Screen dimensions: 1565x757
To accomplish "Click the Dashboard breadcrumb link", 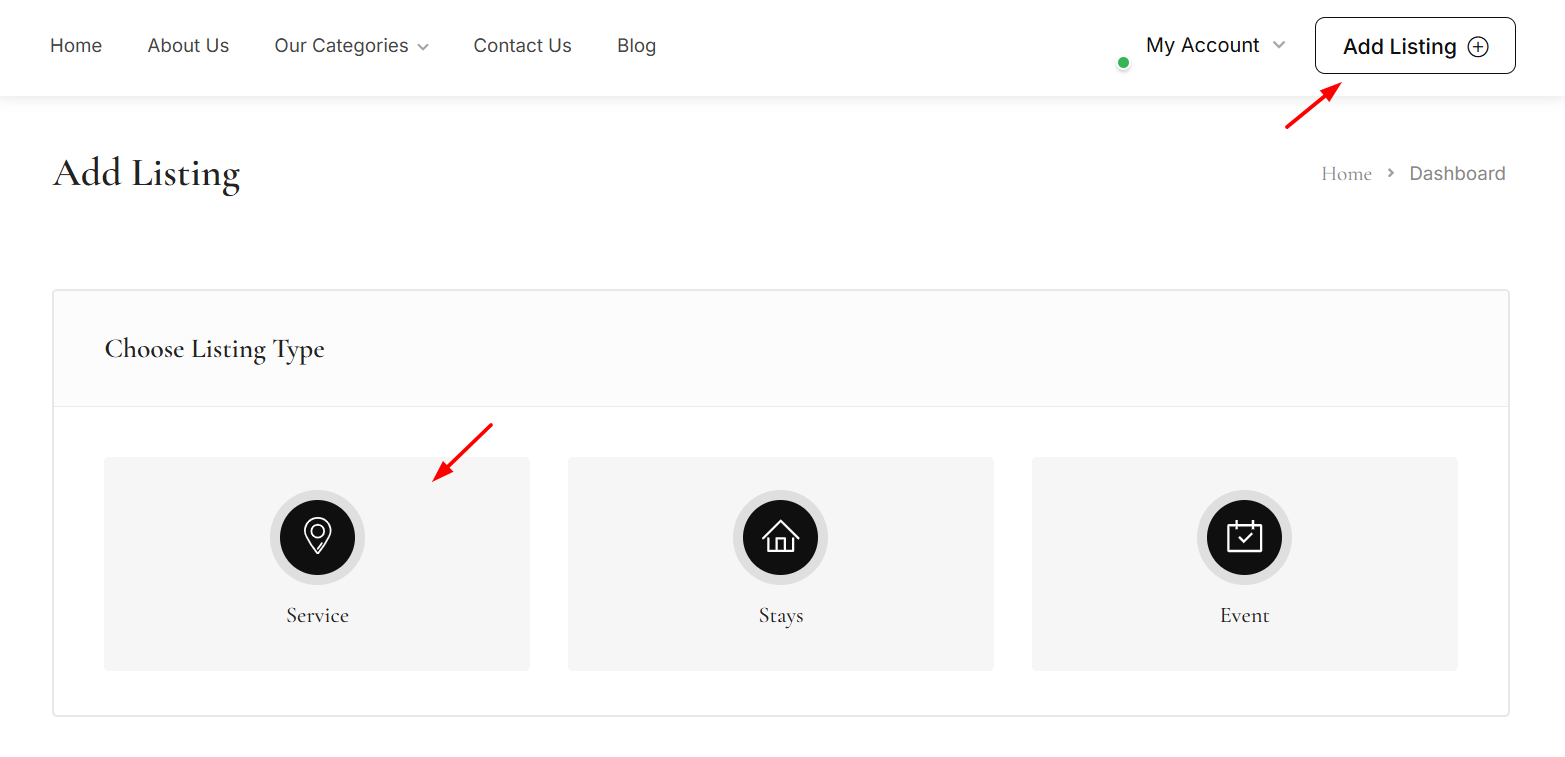I will coord(1457,174).
